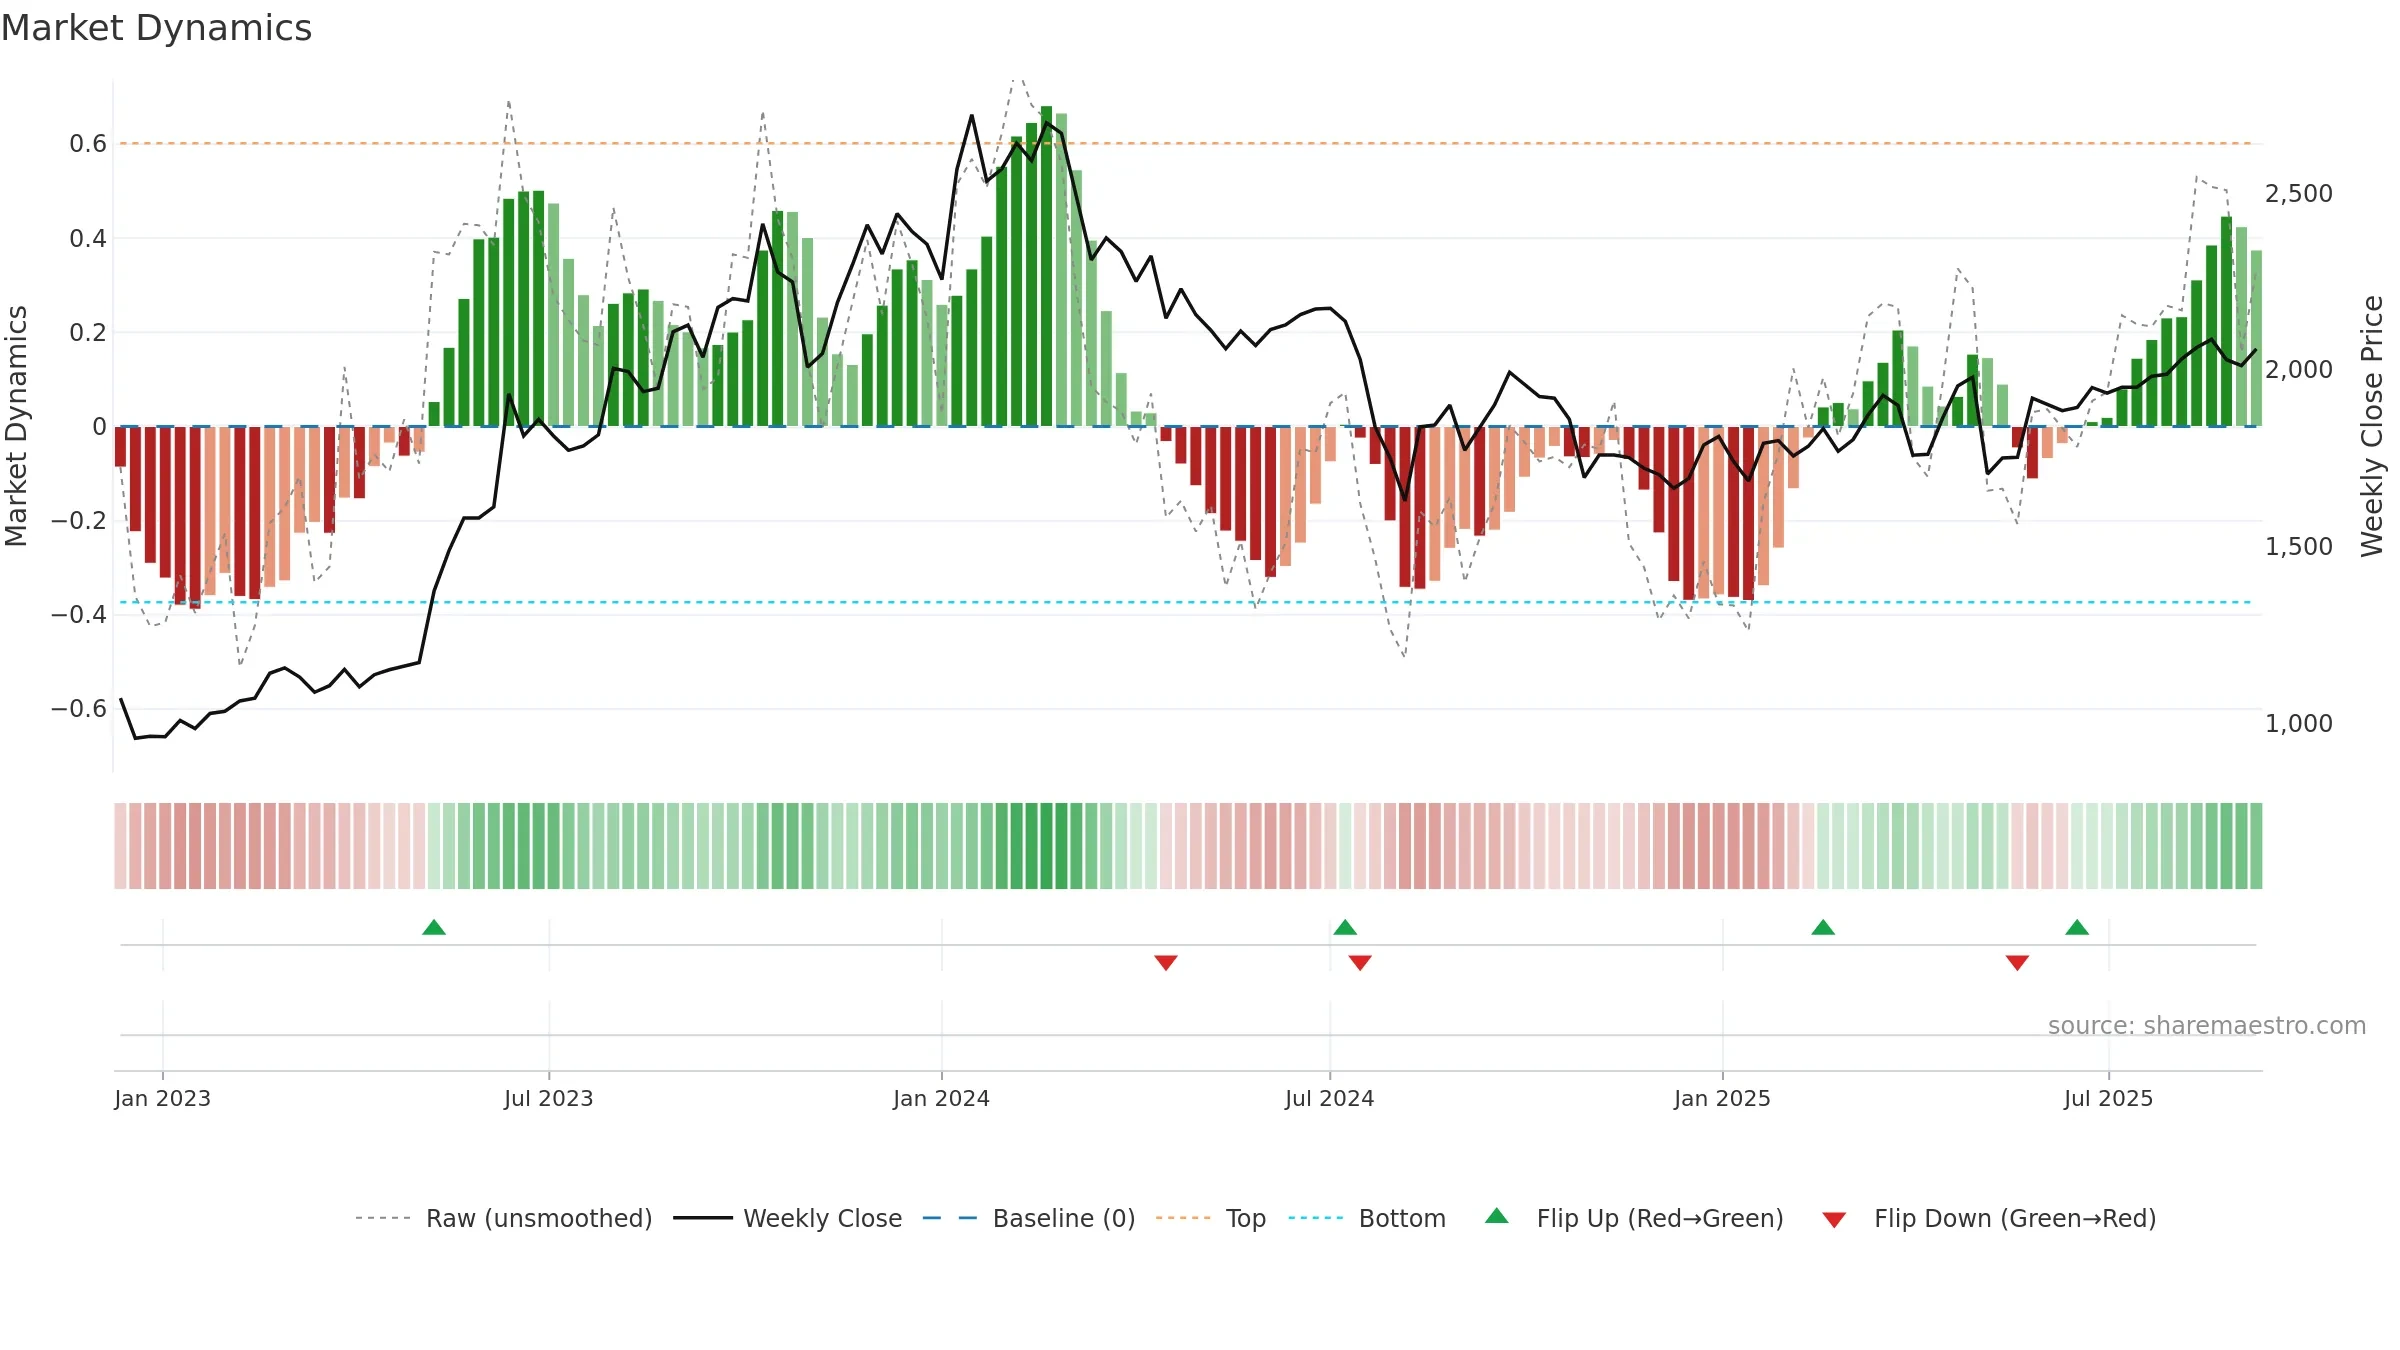Click the orange dashed Top threshold line in chart
This screenshot has height=1350, width=2400.
click(1188, 143)
